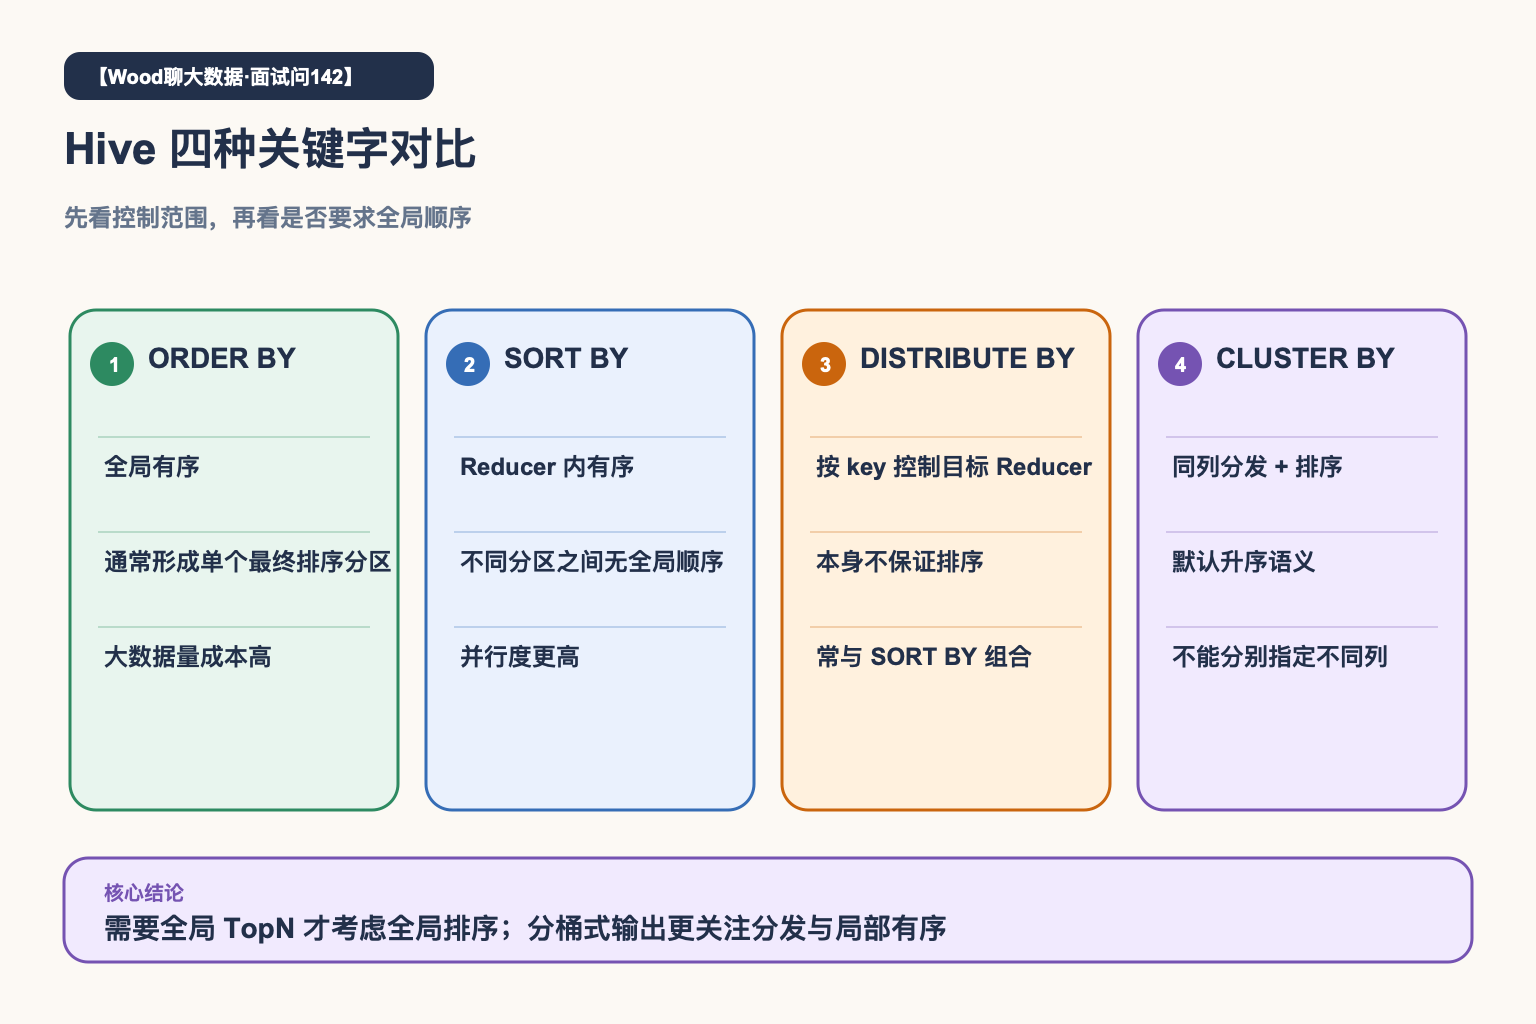
Task: Click the 核心结论 label
Action: click(x=144, y=893)
